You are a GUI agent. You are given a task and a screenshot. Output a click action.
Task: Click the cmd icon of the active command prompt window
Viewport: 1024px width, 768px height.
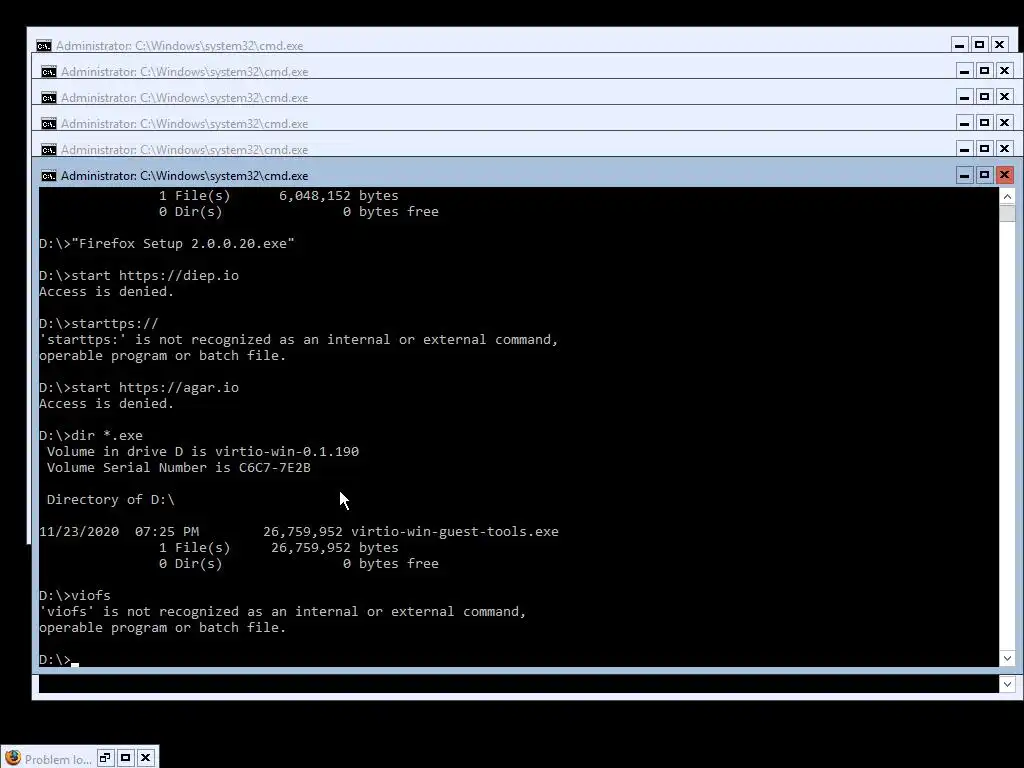click(x=48, y=176)
